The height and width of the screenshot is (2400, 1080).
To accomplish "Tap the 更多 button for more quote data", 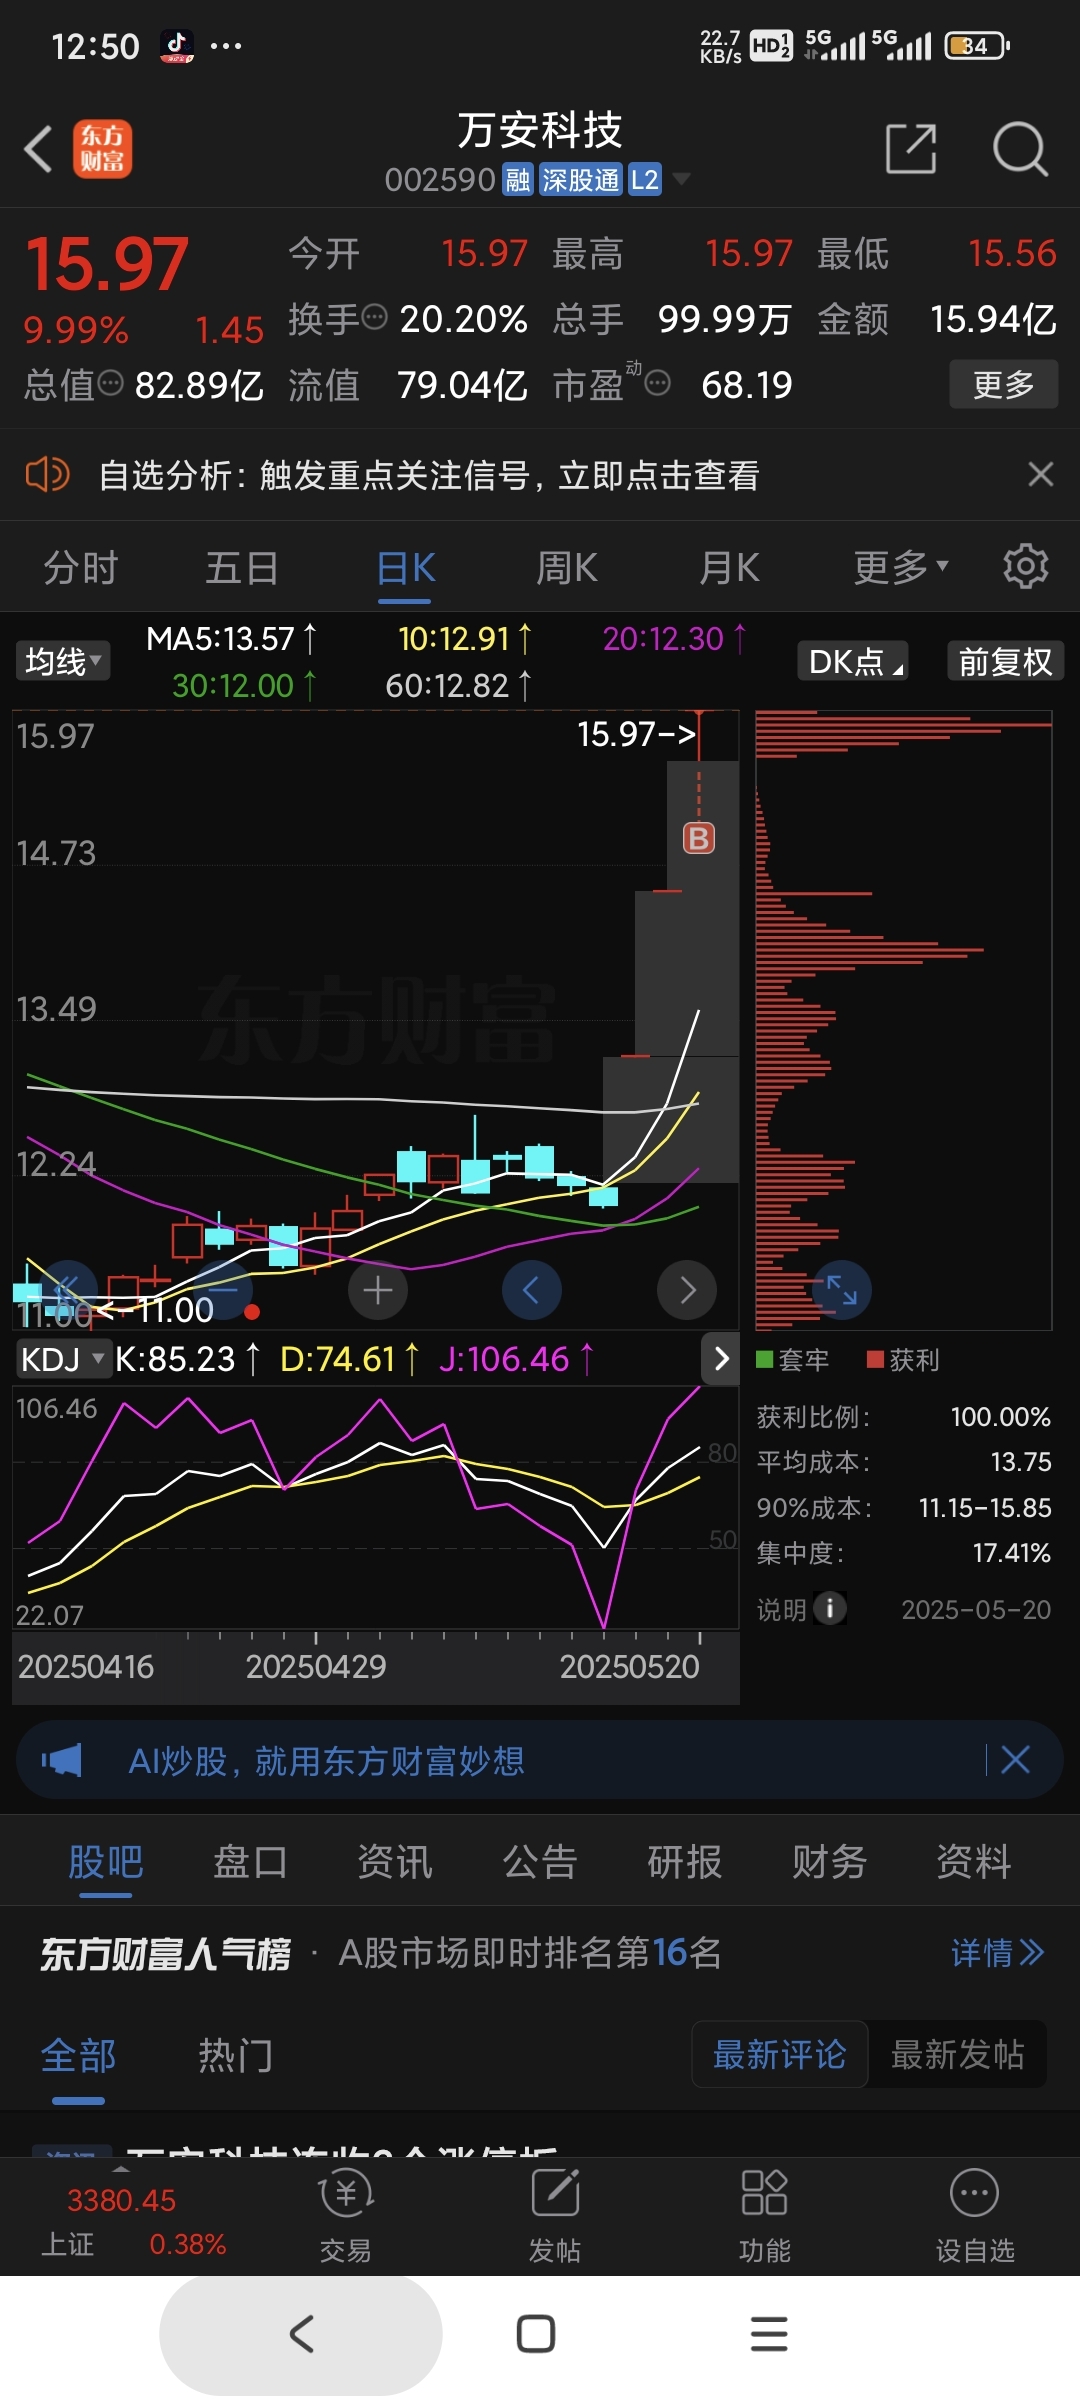I will (1003, 384).
